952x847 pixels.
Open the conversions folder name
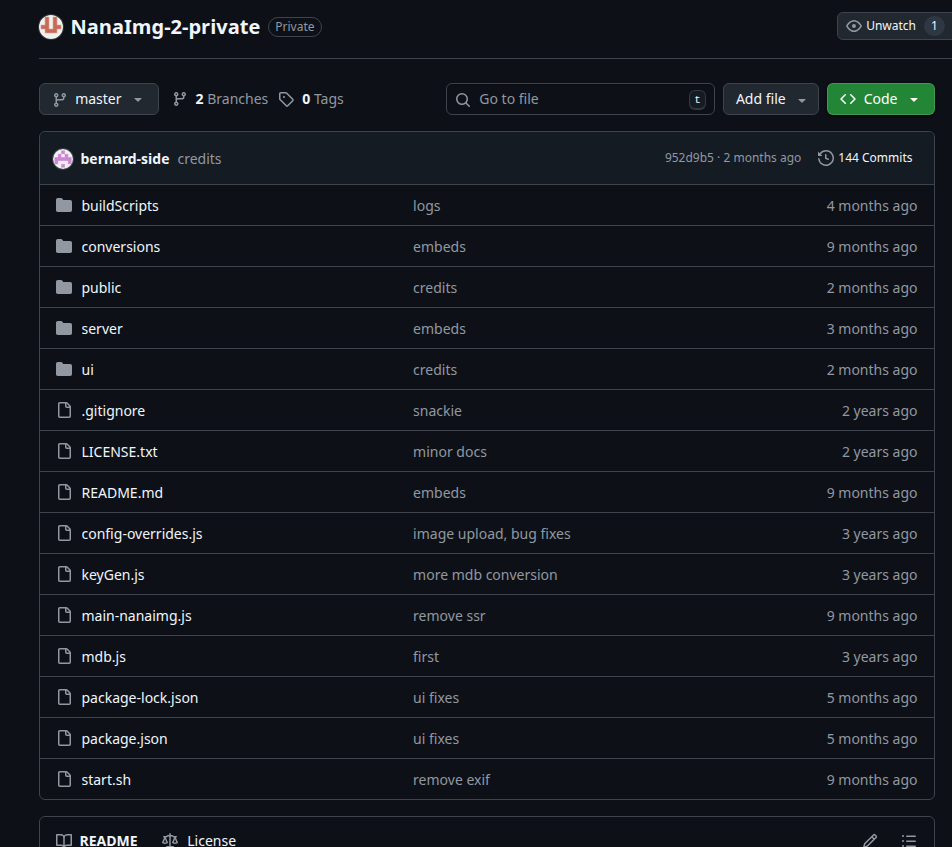tap(121, 247)
